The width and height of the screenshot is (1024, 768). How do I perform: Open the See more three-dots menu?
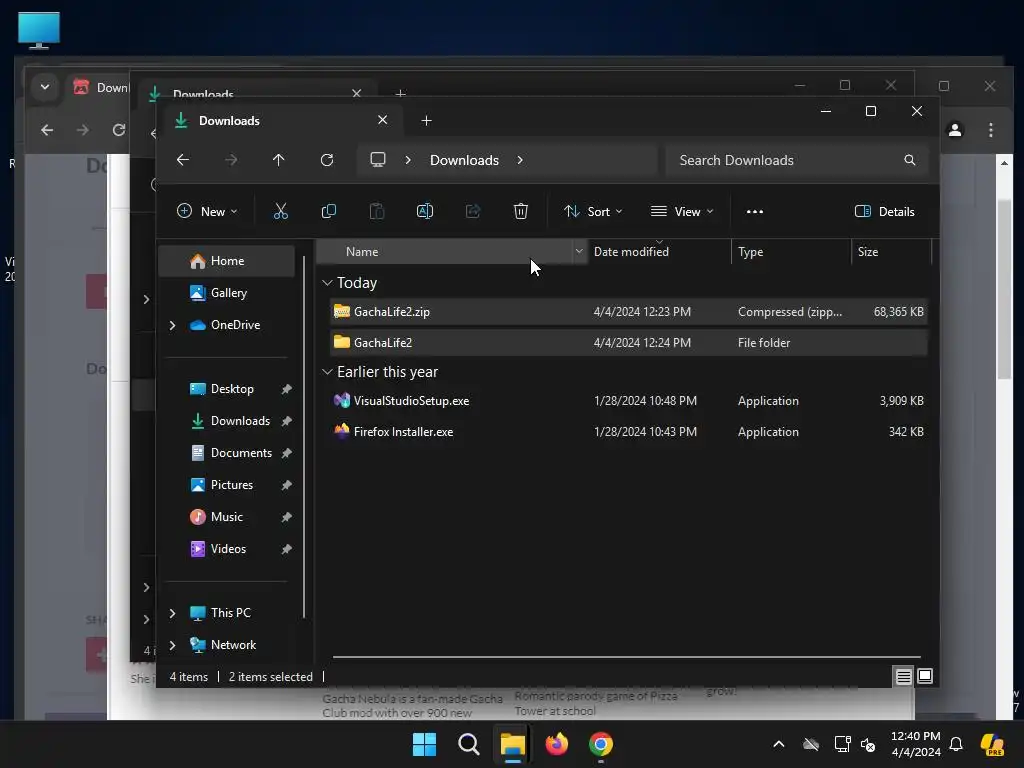(754, 212)
